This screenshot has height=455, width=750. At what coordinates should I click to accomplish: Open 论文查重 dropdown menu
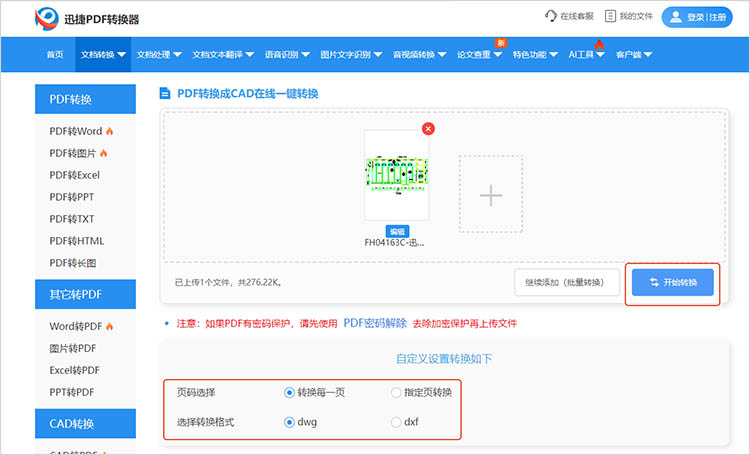(479, 55)
